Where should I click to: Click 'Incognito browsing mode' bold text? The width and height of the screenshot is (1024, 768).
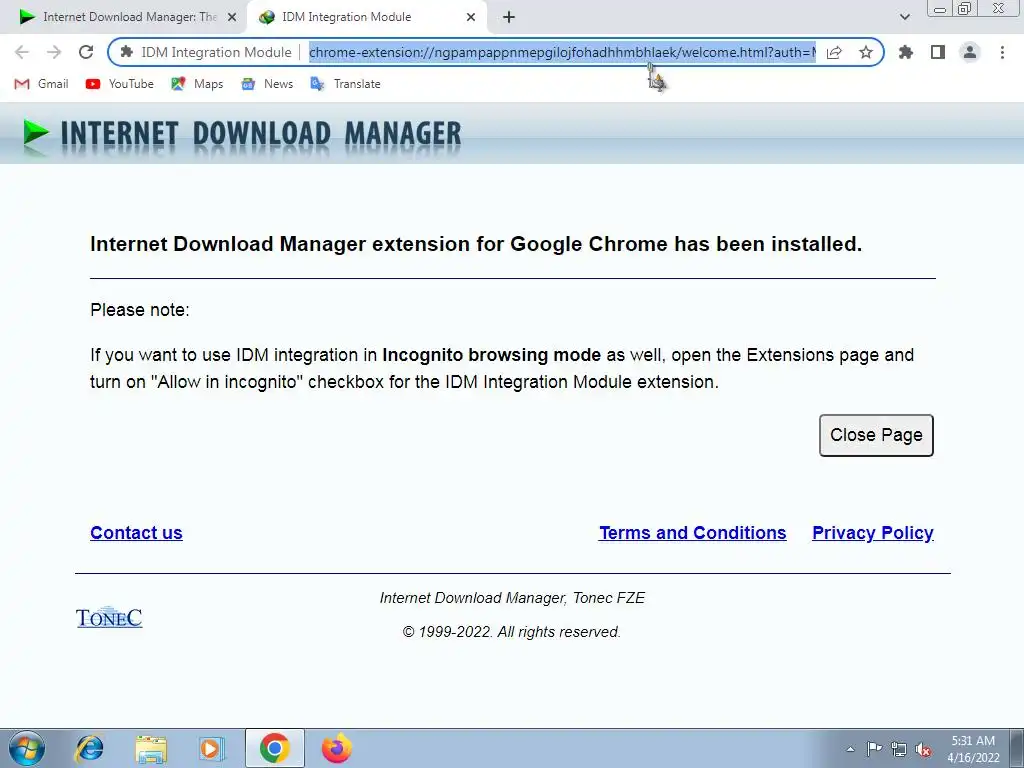pos(491,355)
